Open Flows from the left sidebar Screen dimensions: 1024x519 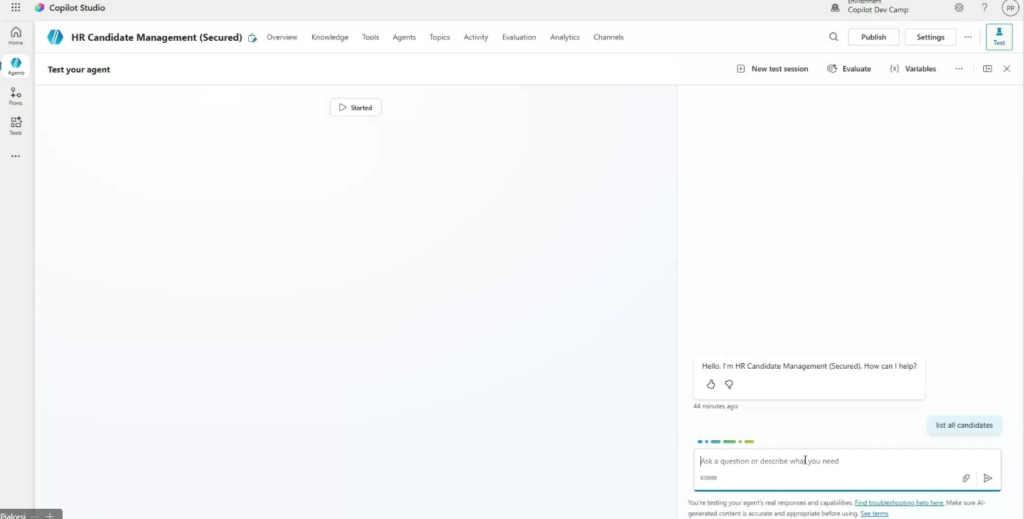(x=16, y=96)
